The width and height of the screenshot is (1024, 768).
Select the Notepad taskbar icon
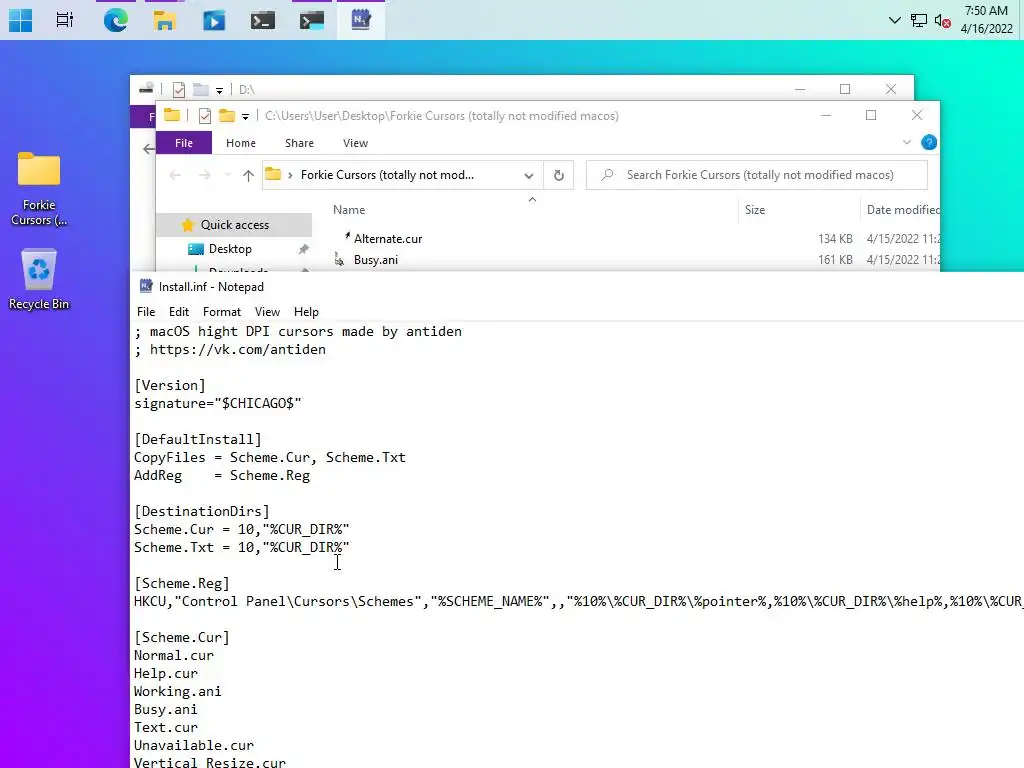pyautogui.click(x=360, y=20)
